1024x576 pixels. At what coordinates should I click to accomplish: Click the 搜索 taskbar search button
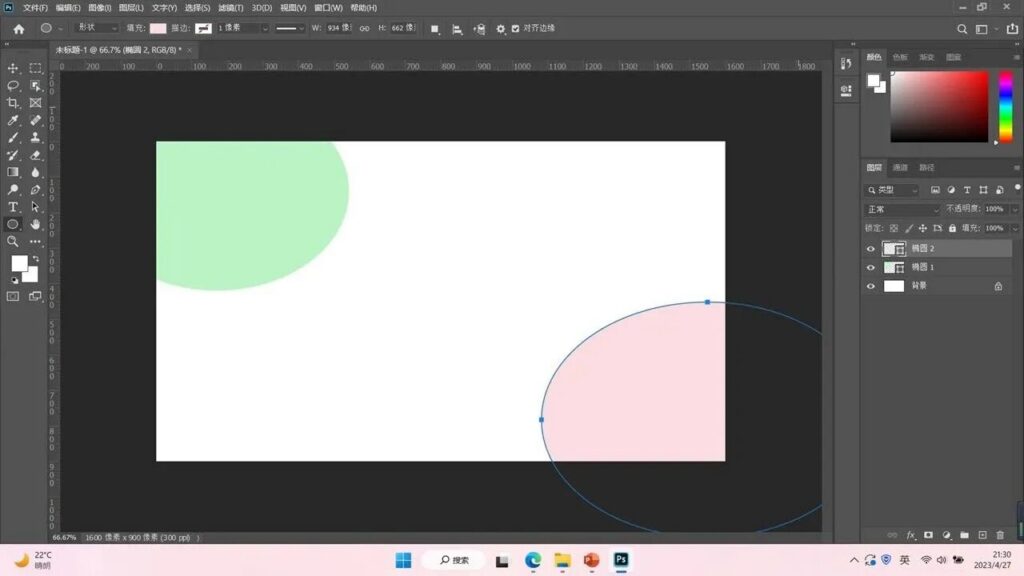coord(455,560)
